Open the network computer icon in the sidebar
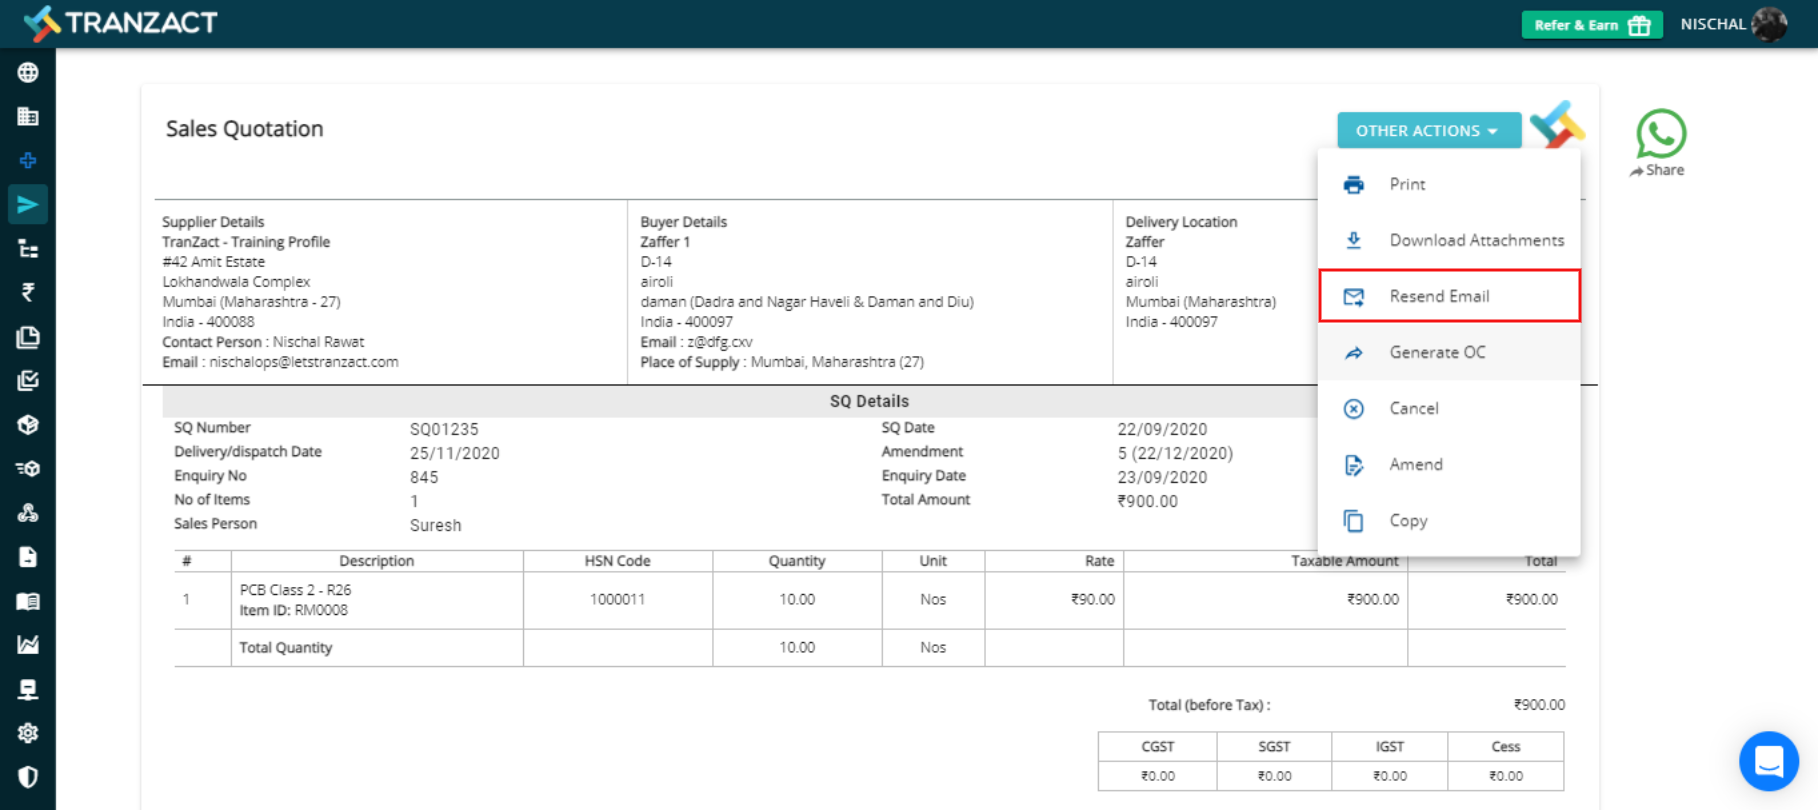1818x810 pixels. pos(28,689)
